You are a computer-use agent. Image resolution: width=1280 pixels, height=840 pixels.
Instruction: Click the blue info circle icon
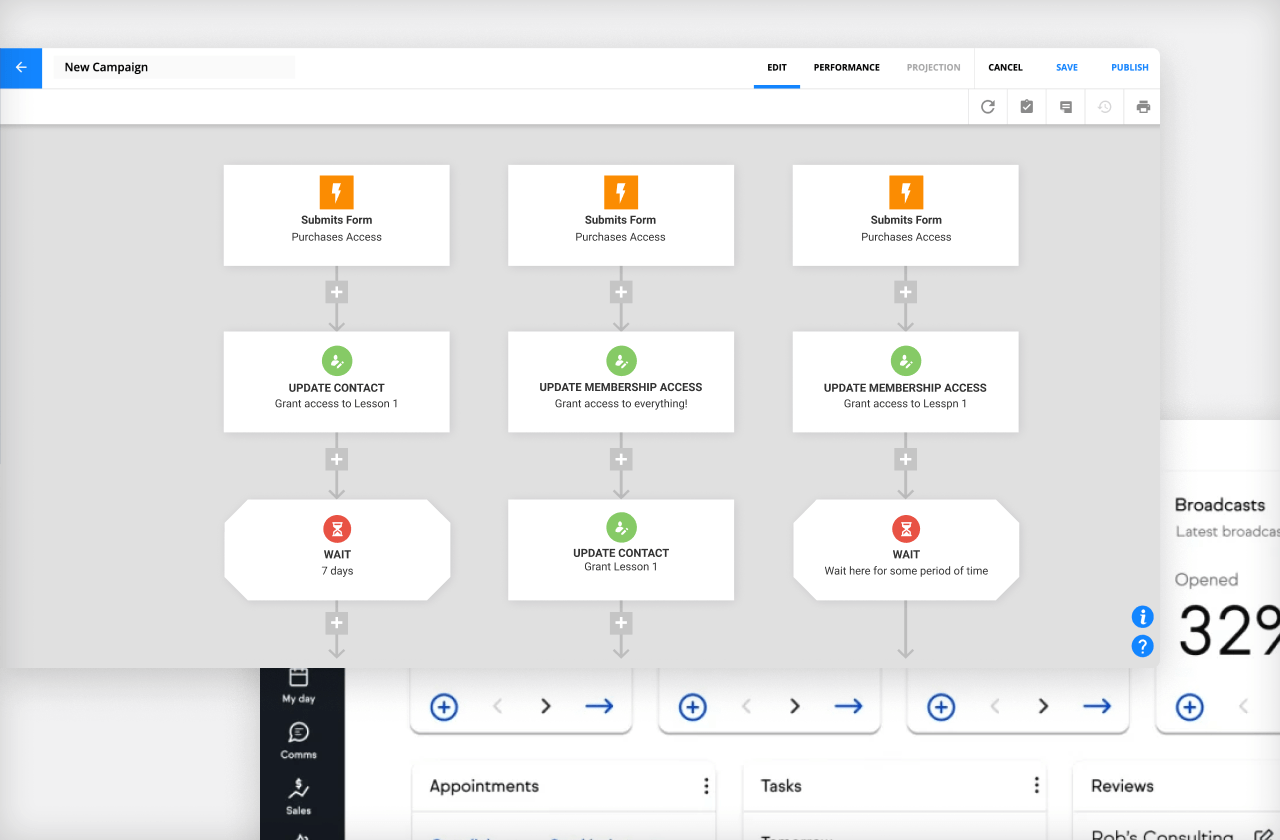tap(1142, 617)
